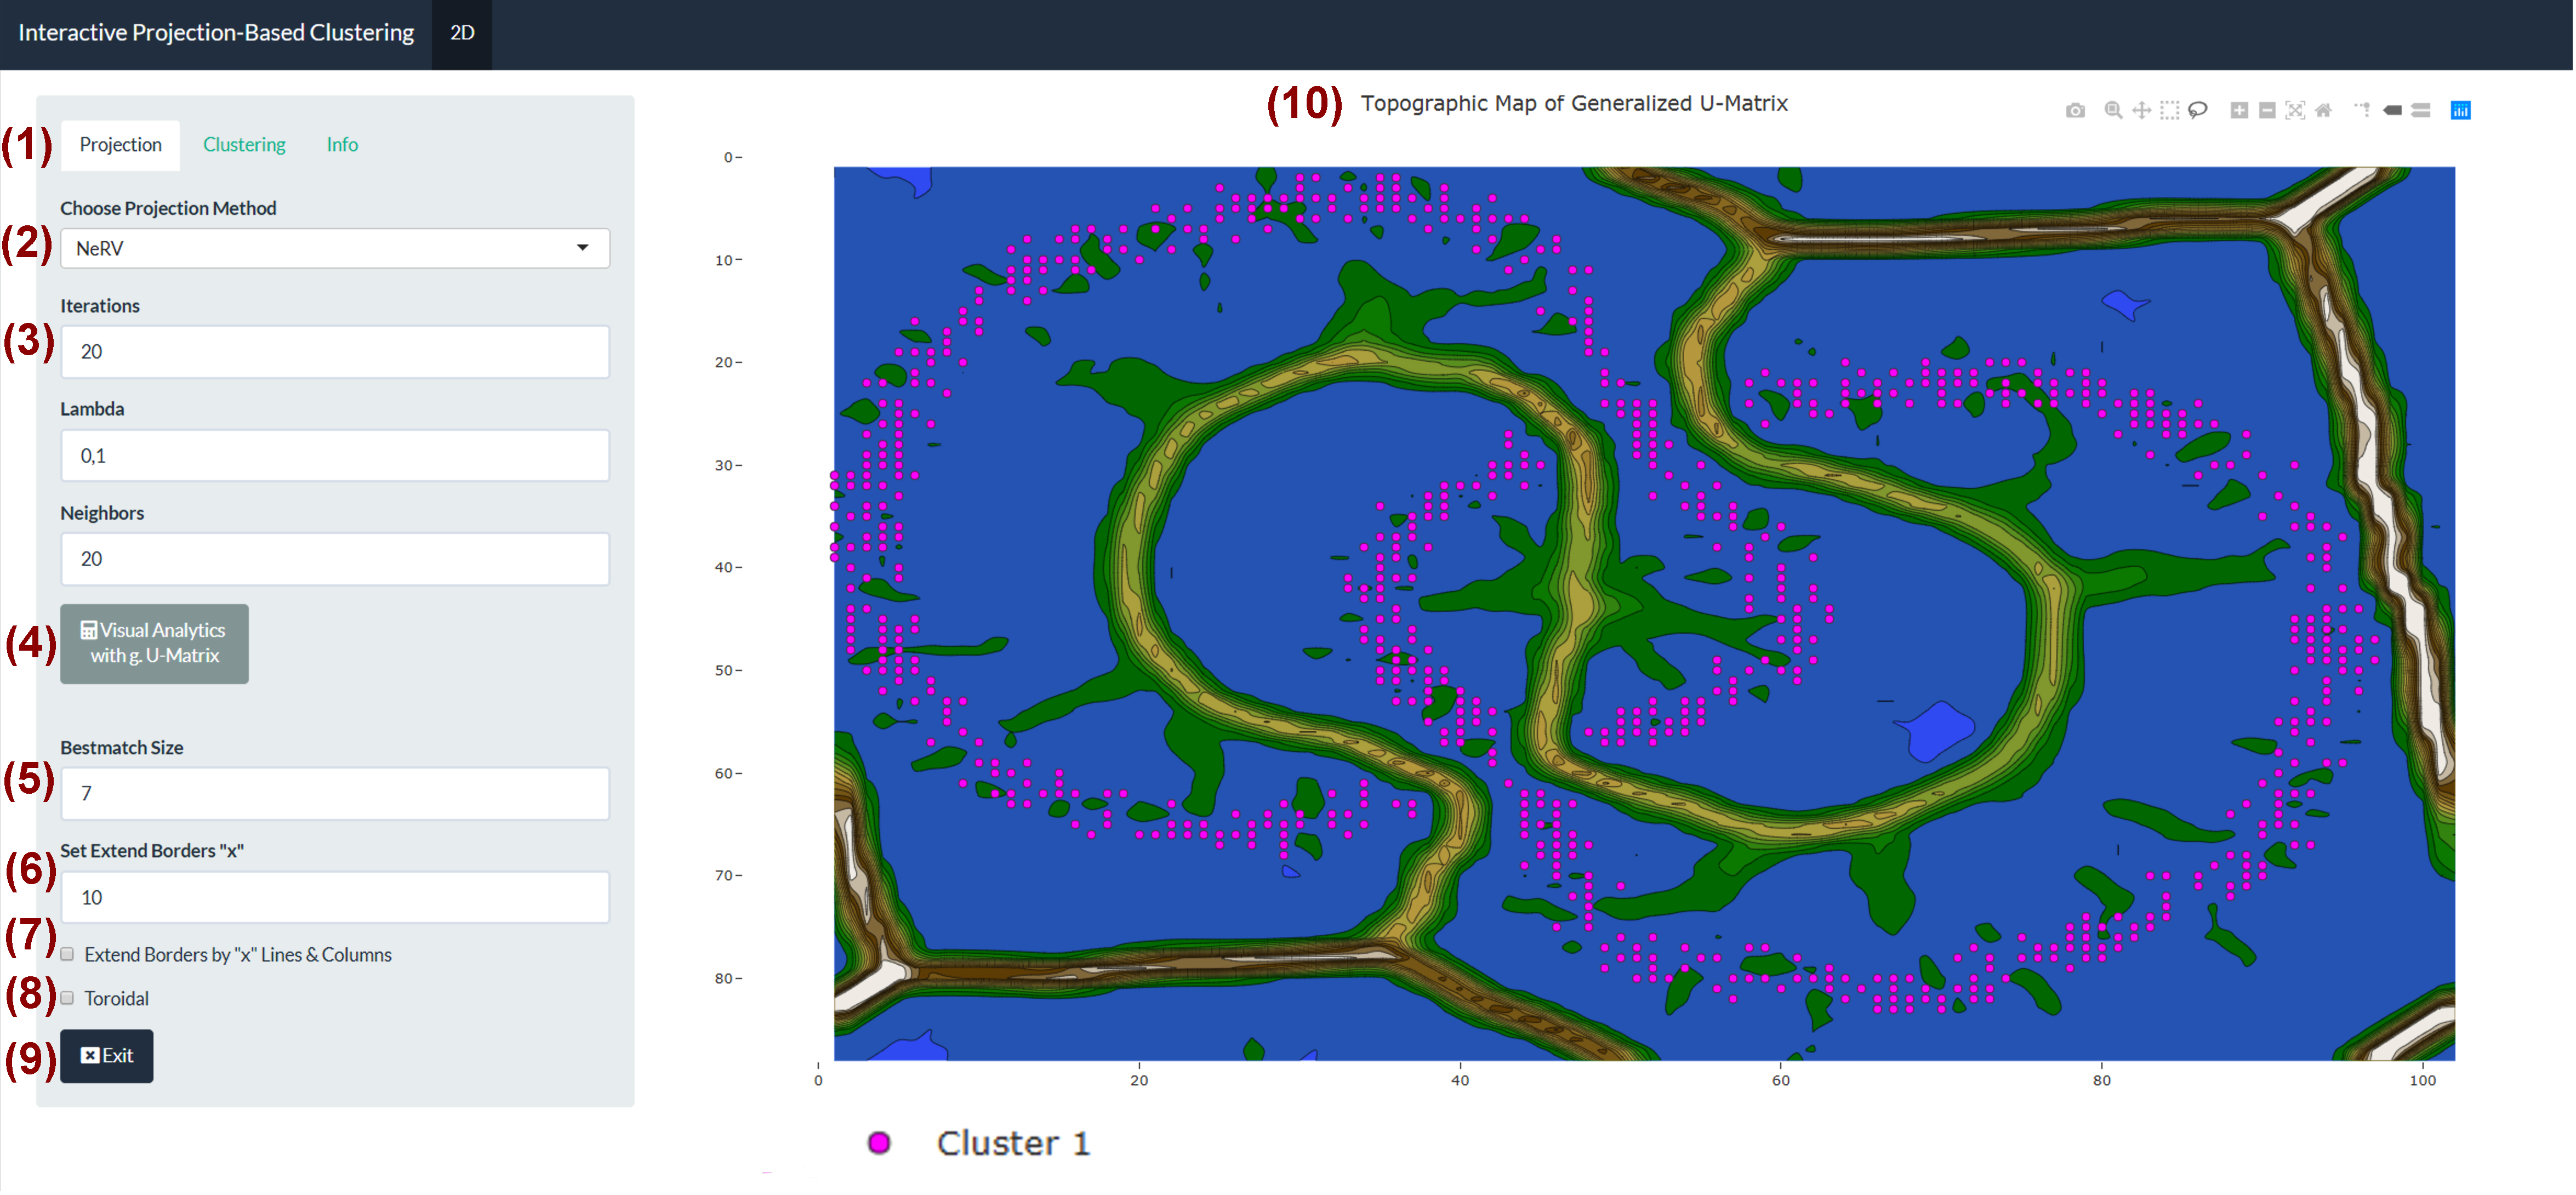This screenshot has height=1195, width=2576.
Task: Click the blue Plotly logo icon
Action: [2460, 110]
